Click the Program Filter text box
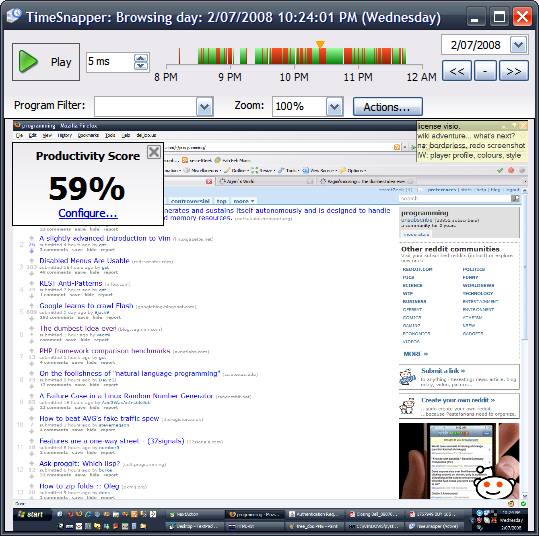The width and height of the screenshot is (539, 536). (145, 107)
